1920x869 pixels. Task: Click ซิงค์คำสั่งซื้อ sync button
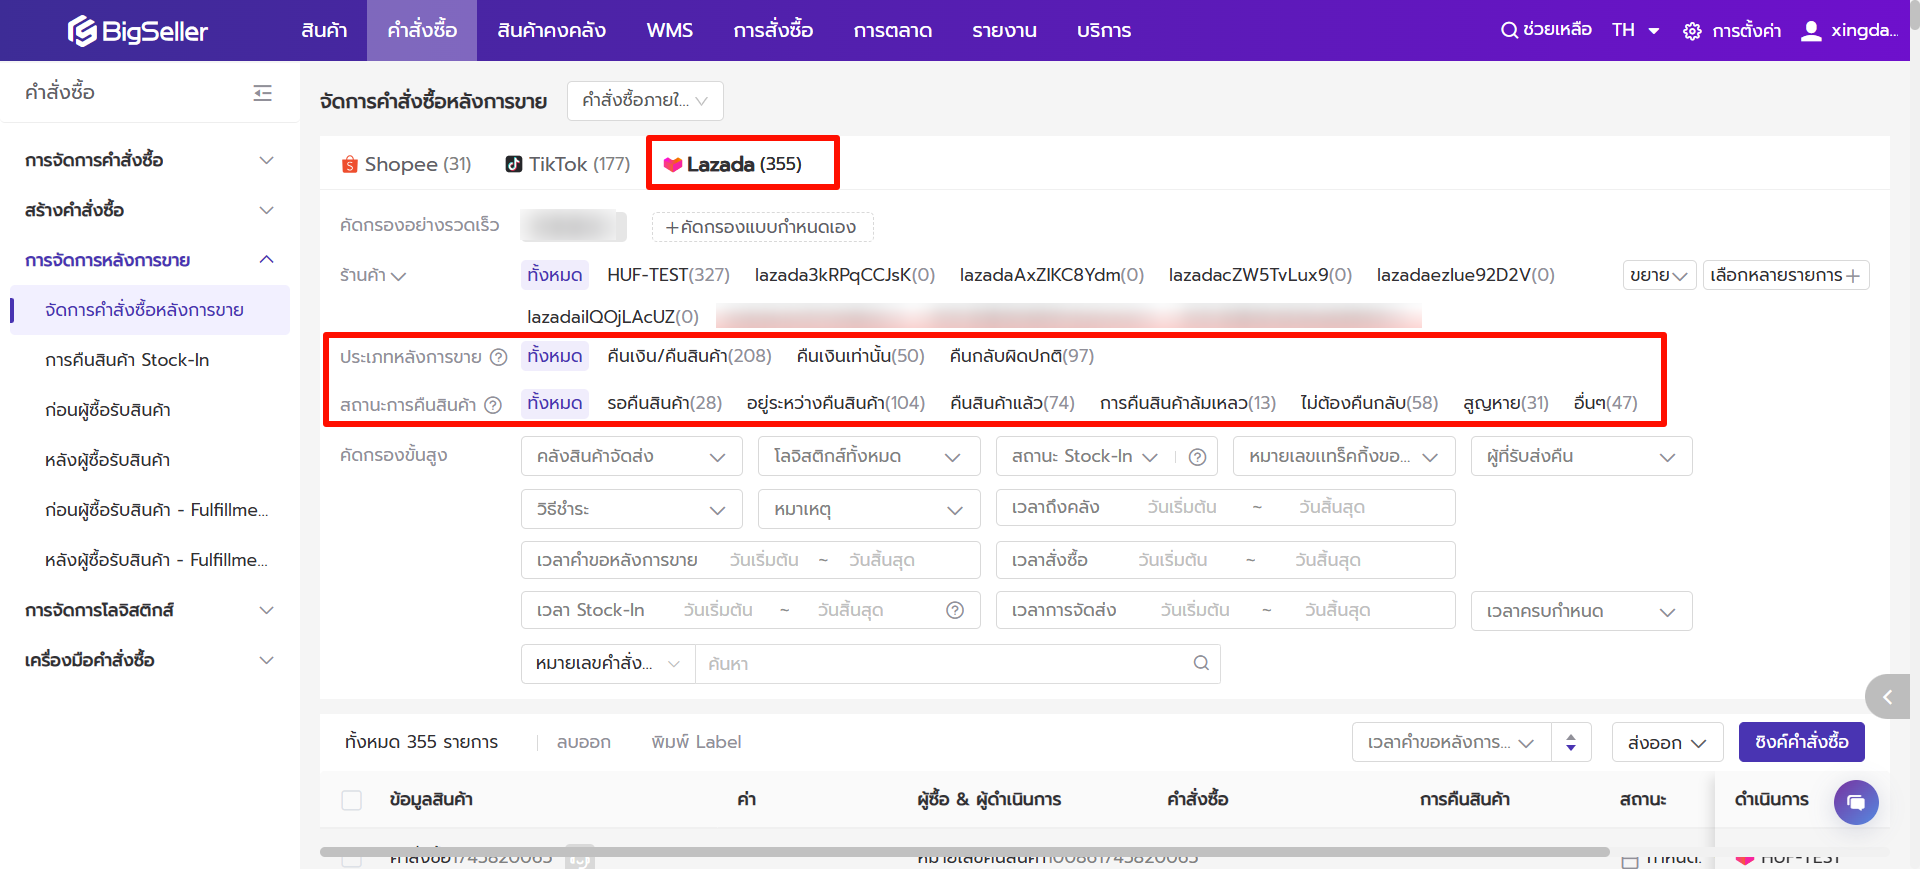(1802, 742)
